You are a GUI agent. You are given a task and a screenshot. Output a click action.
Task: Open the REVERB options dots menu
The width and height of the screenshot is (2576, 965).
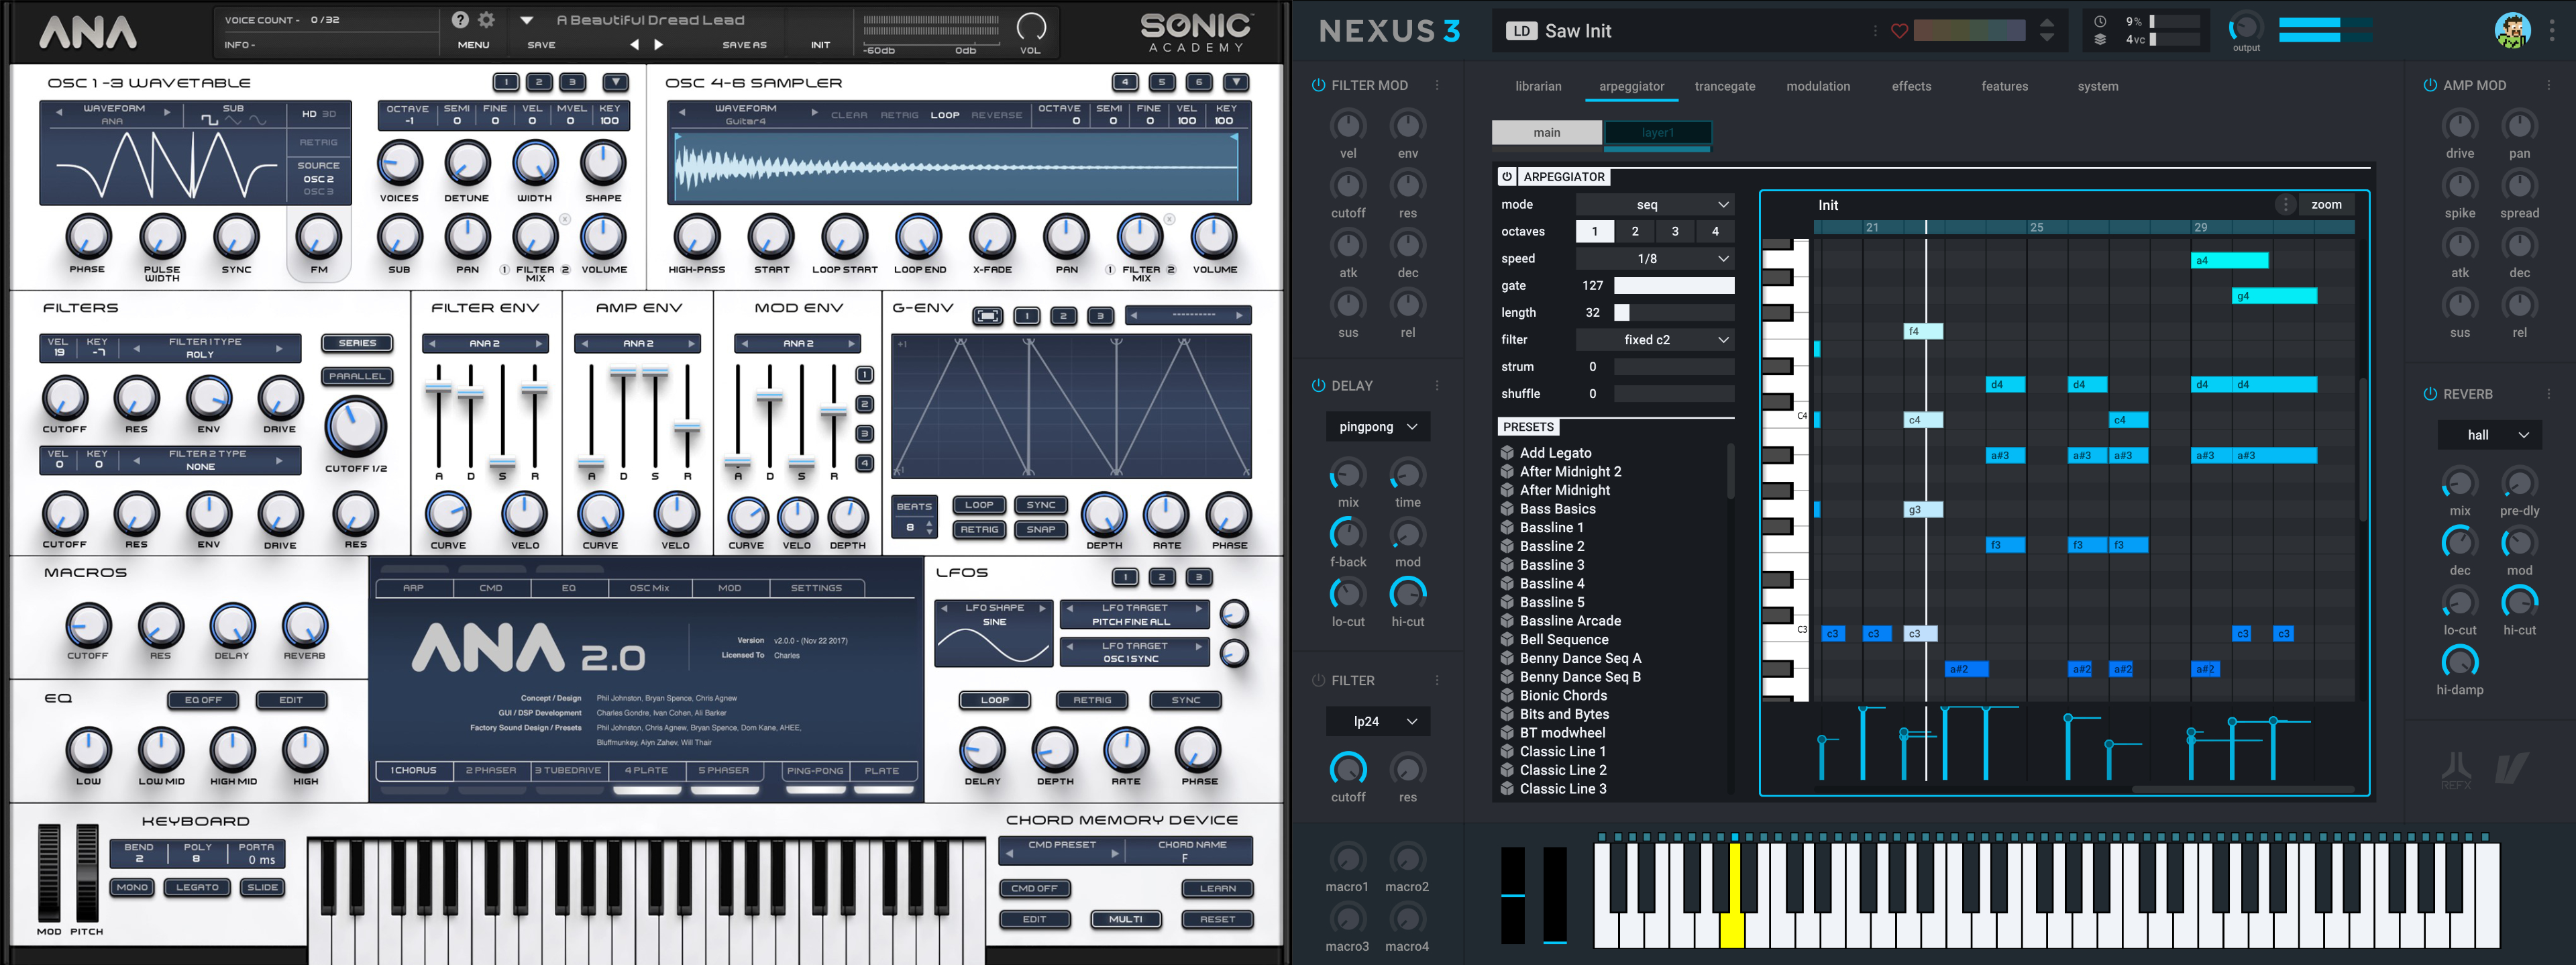point(2549,394)
